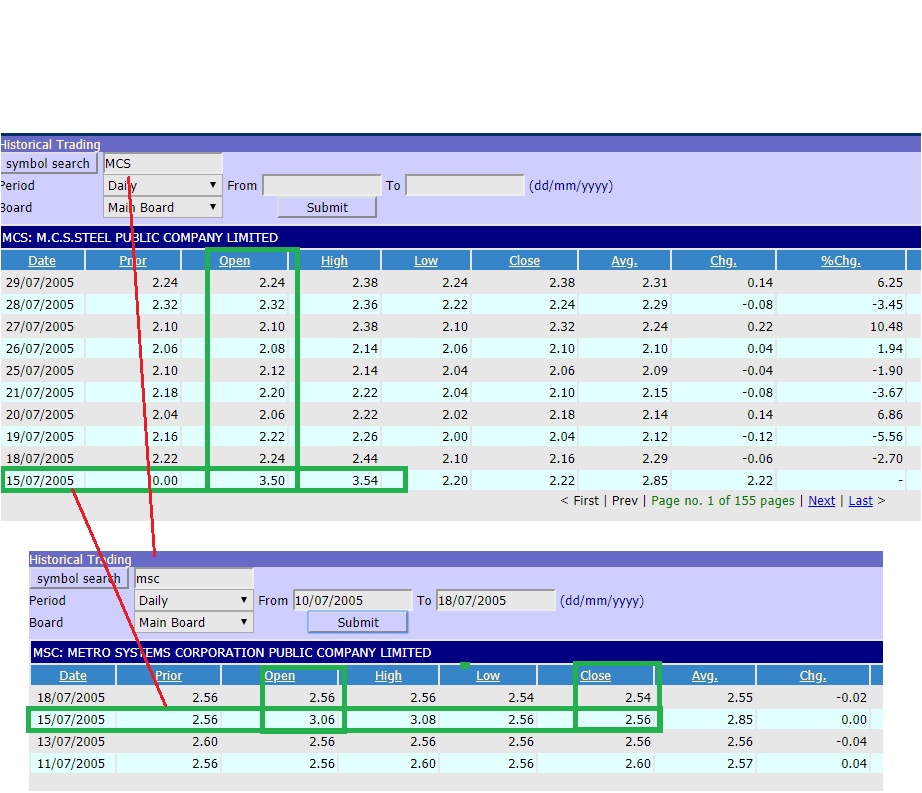
Task: Click the 2.31 Avg. value for 29/07/2005
Action: click(655, 283)
